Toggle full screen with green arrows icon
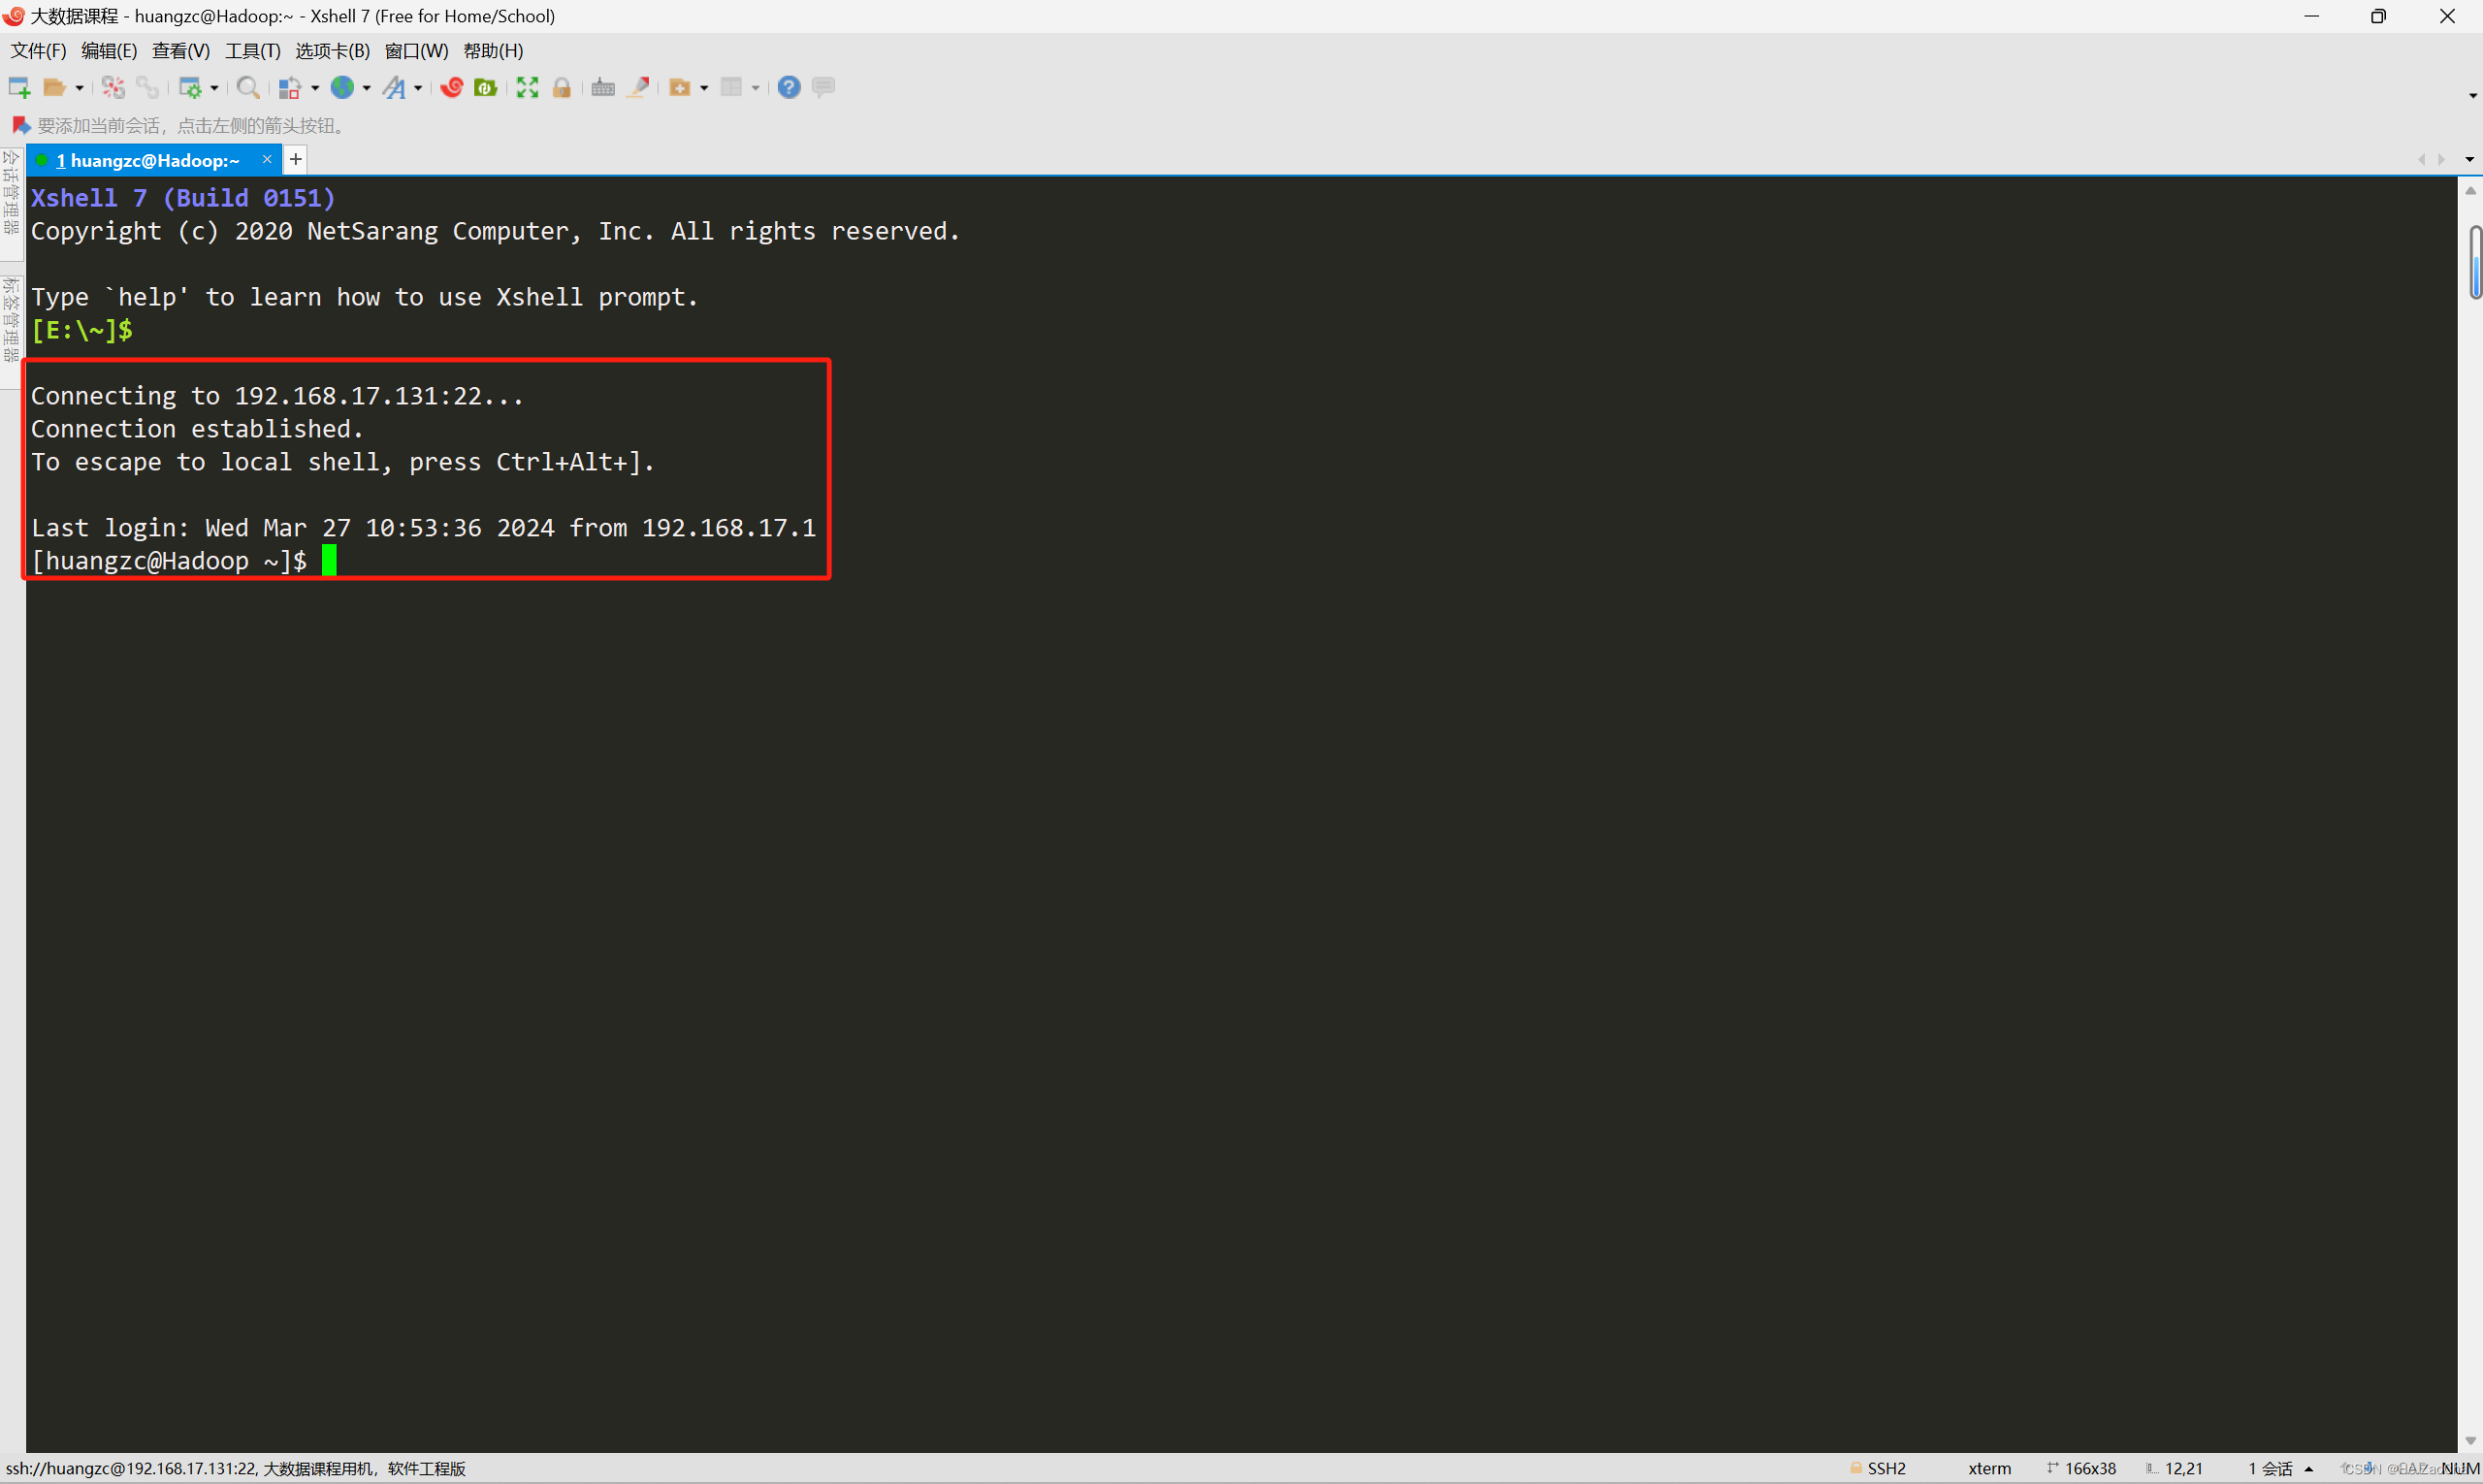2483x1484 pixels. click(527, 88)
